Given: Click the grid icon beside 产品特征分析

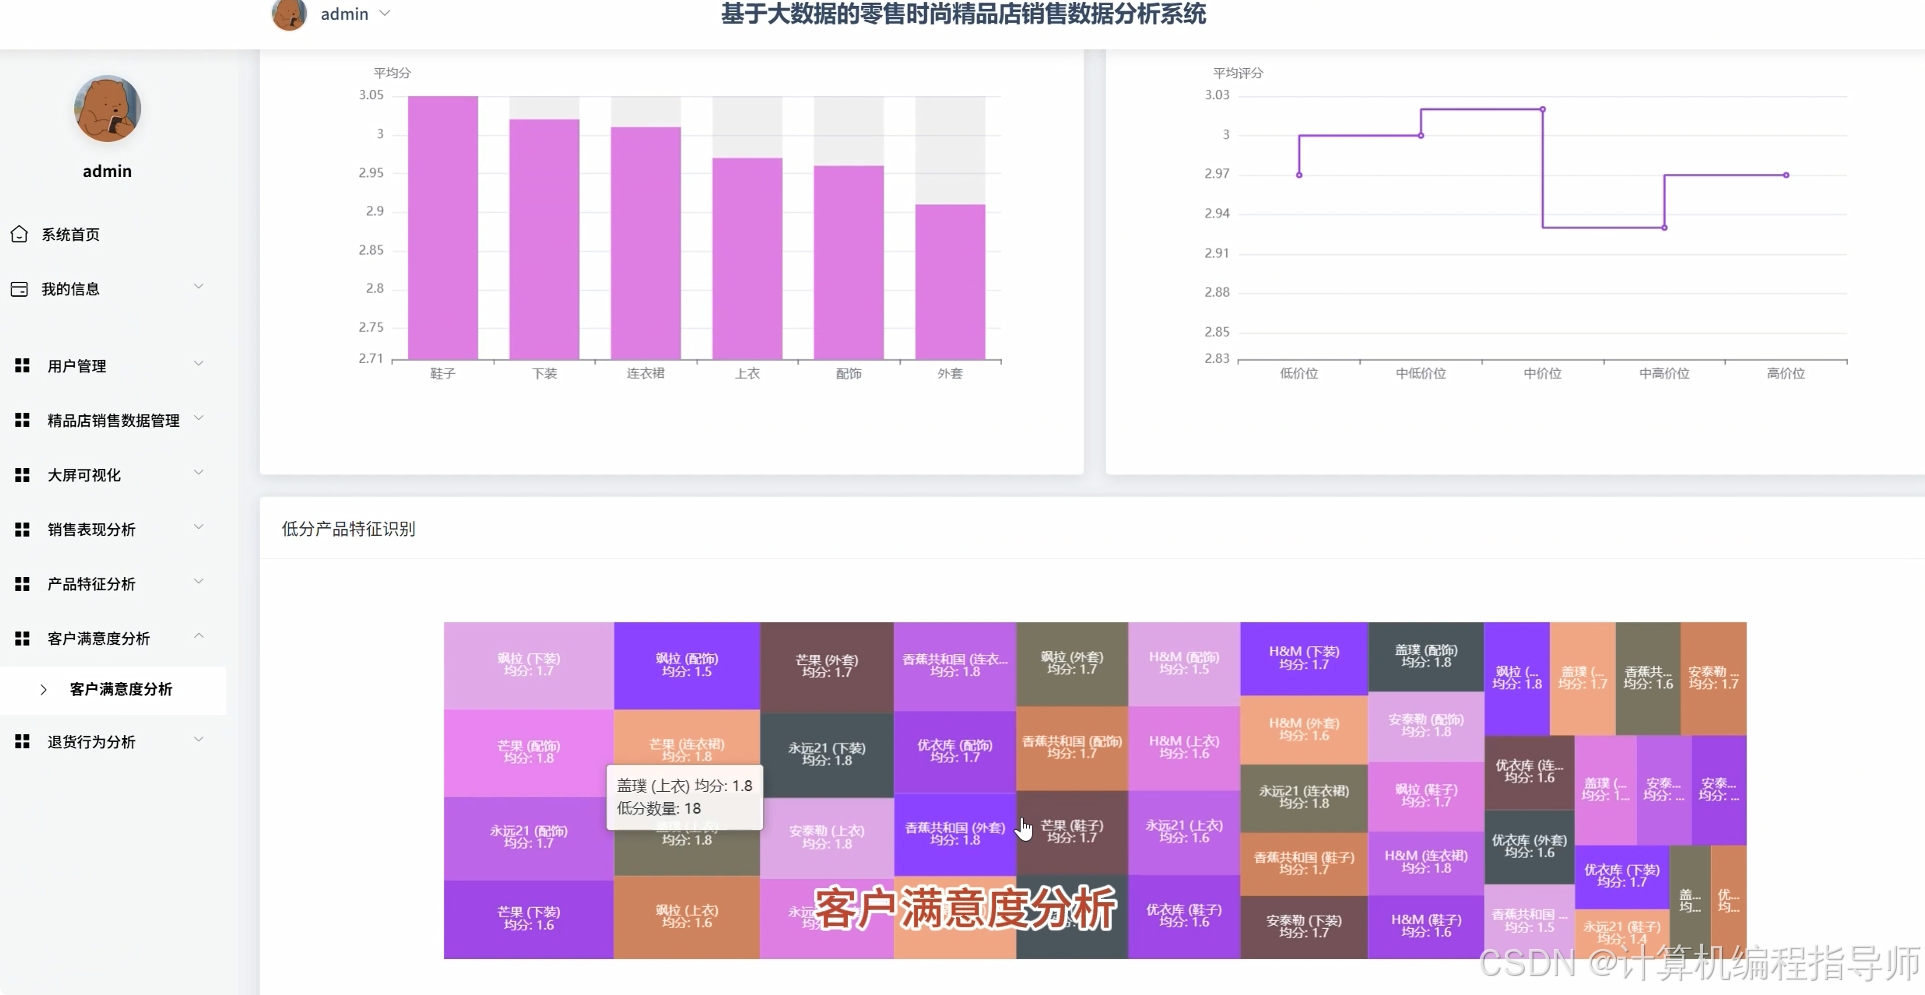Looking at the screenshot, I should tap(22, 584).
